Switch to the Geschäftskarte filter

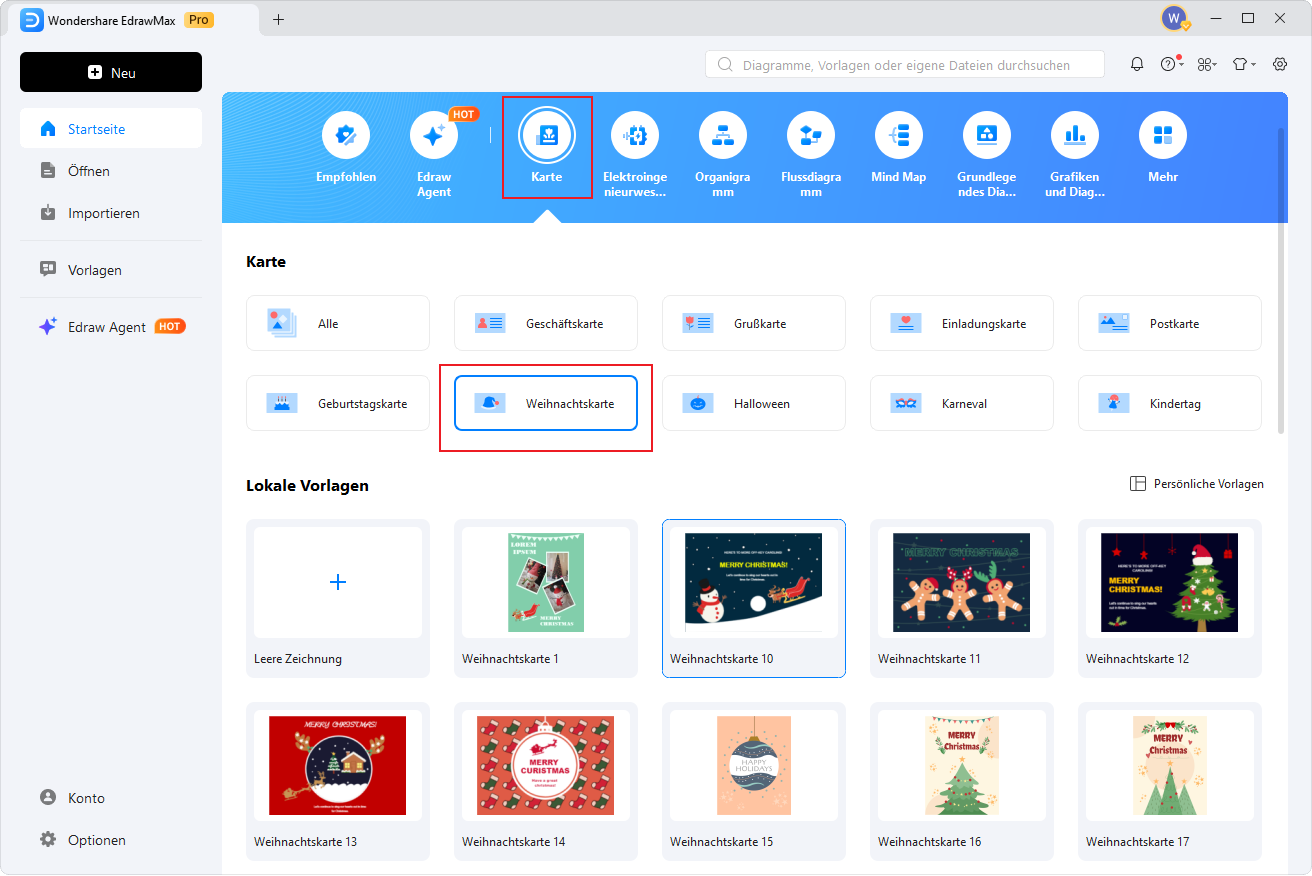tap(545, 322)
